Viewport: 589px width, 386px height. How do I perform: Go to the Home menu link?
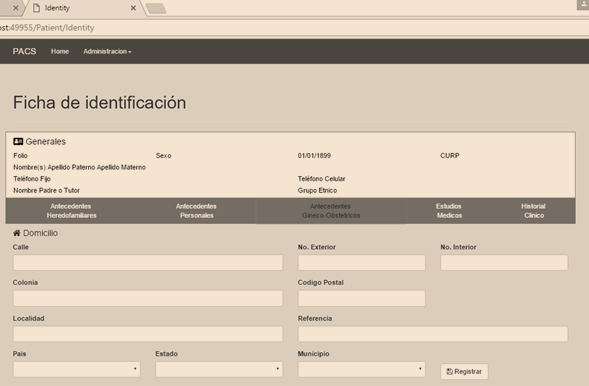[x=60, y=51]
